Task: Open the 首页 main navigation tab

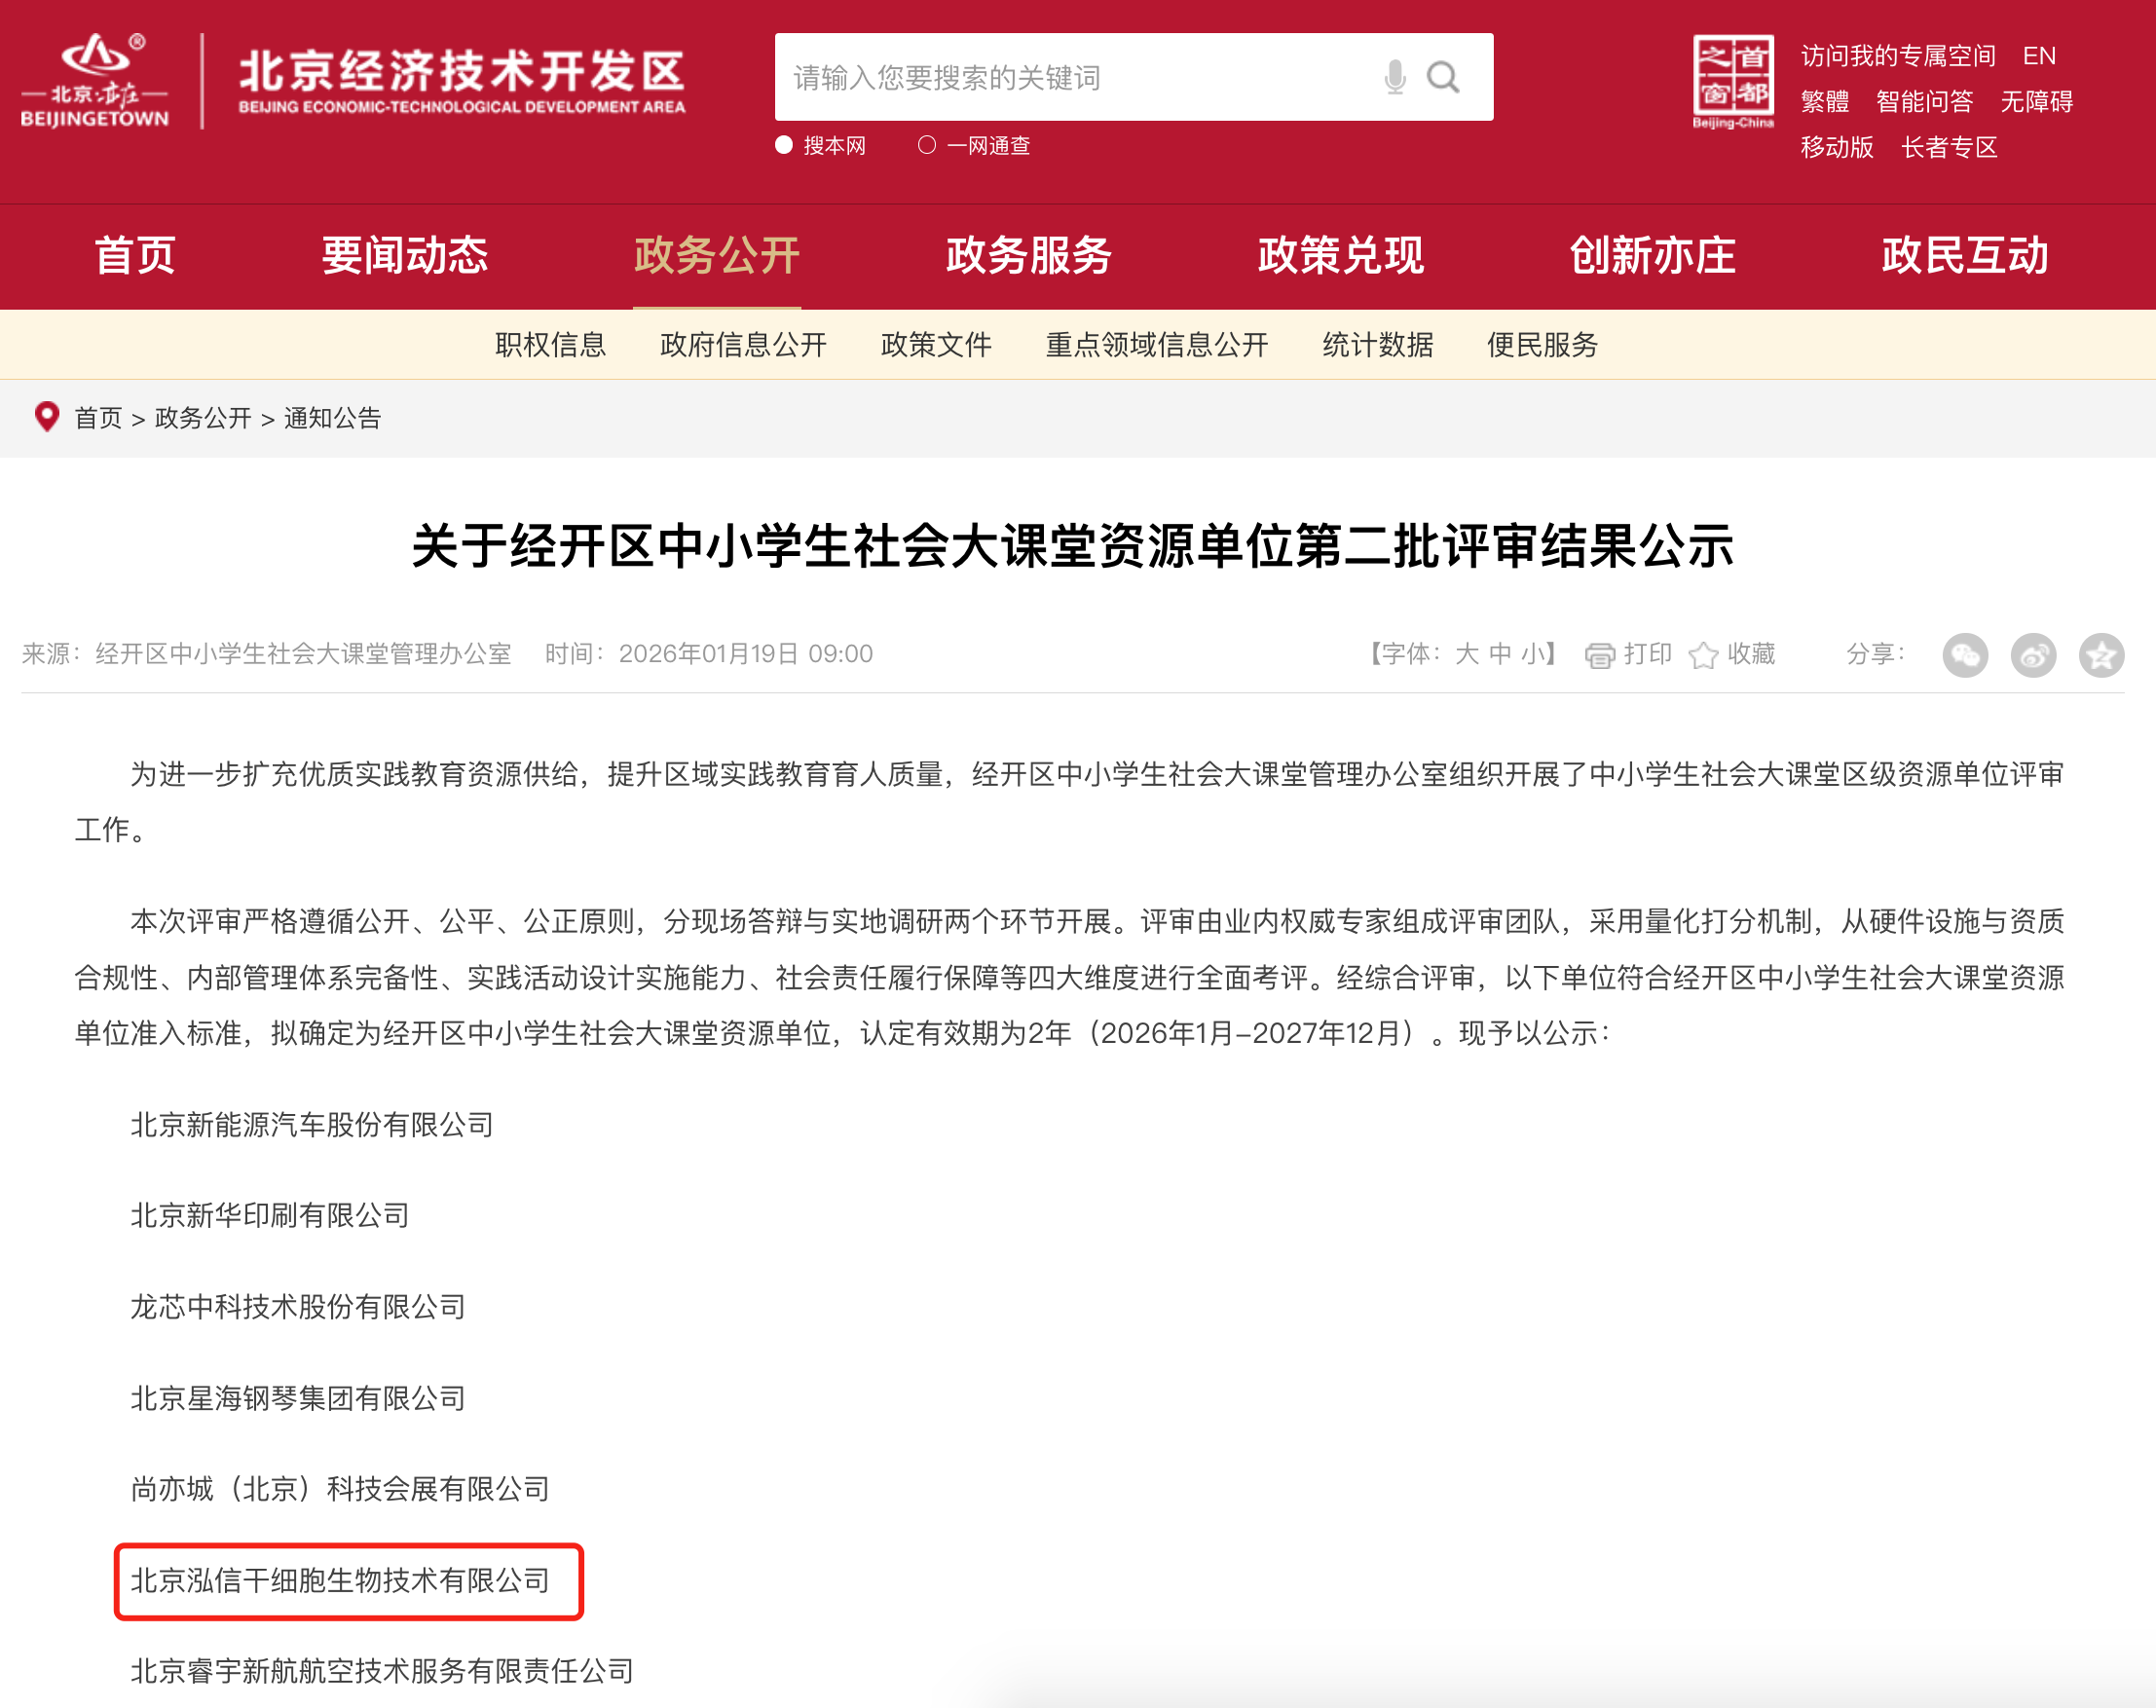Action: point(135,256)
